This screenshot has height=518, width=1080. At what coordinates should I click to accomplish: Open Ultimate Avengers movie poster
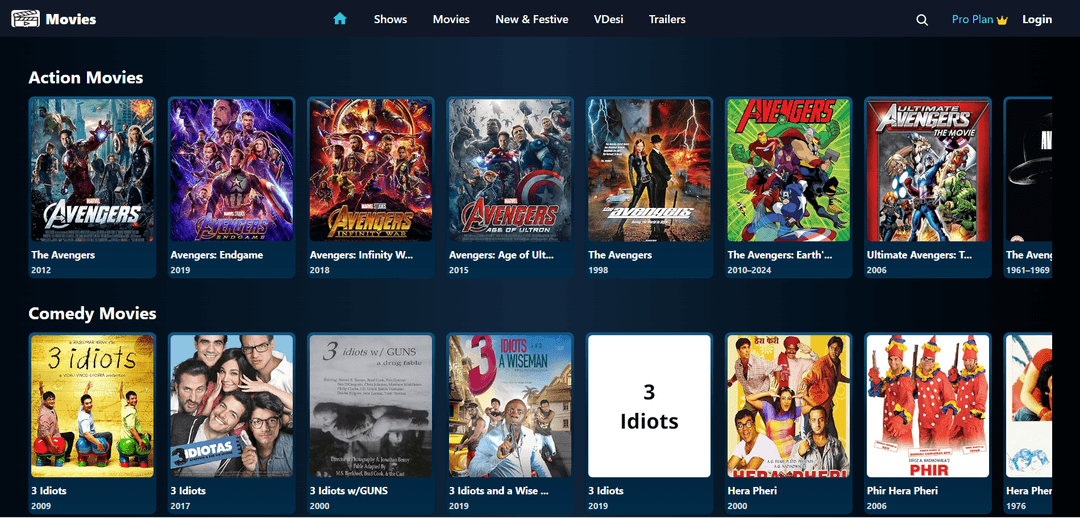coord(928,169)
